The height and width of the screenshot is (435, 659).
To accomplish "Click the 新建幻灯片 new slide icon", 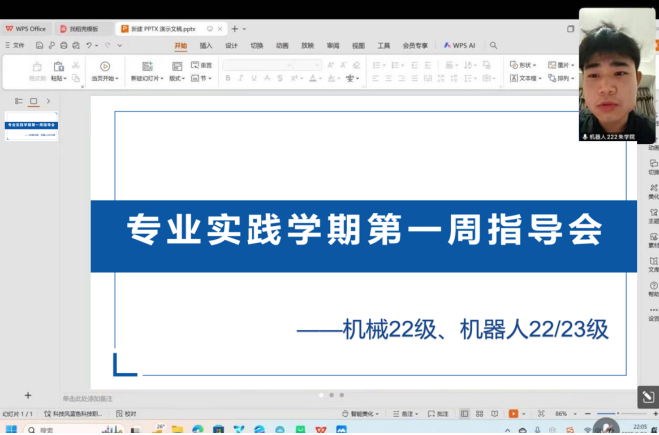I will click(x=148, y=66).
